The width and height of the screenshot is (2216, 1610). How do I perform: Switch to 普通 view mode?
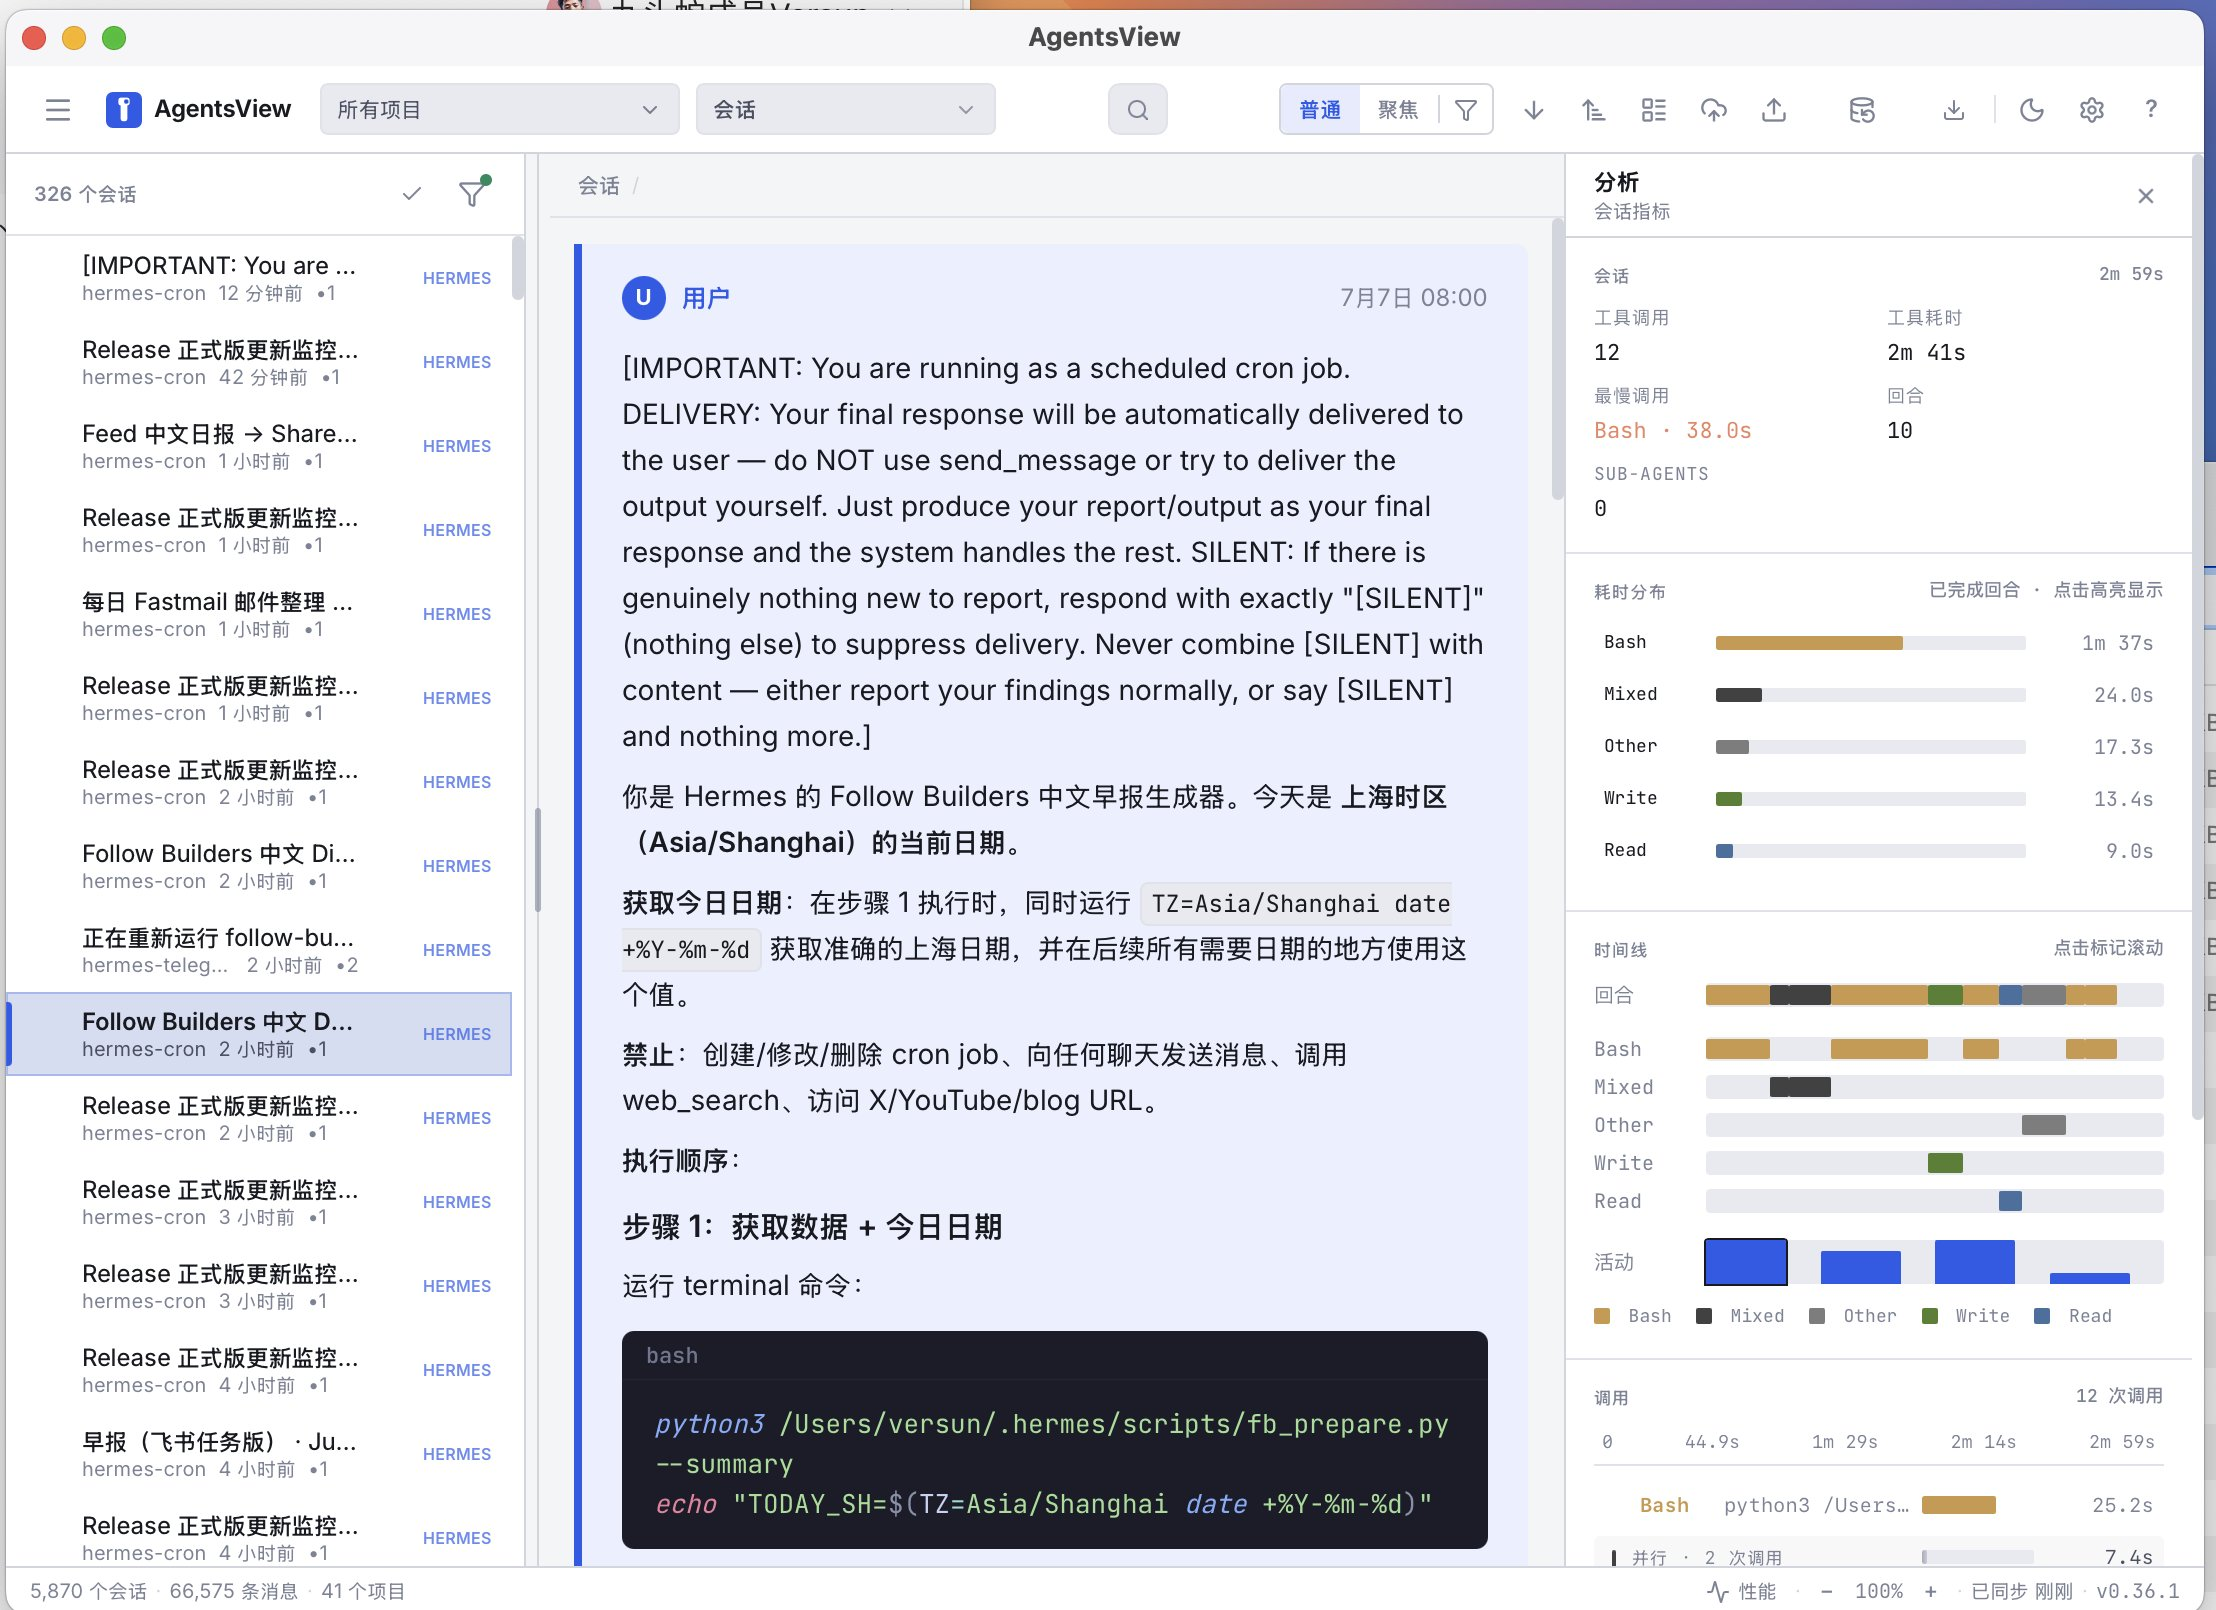1320,109
